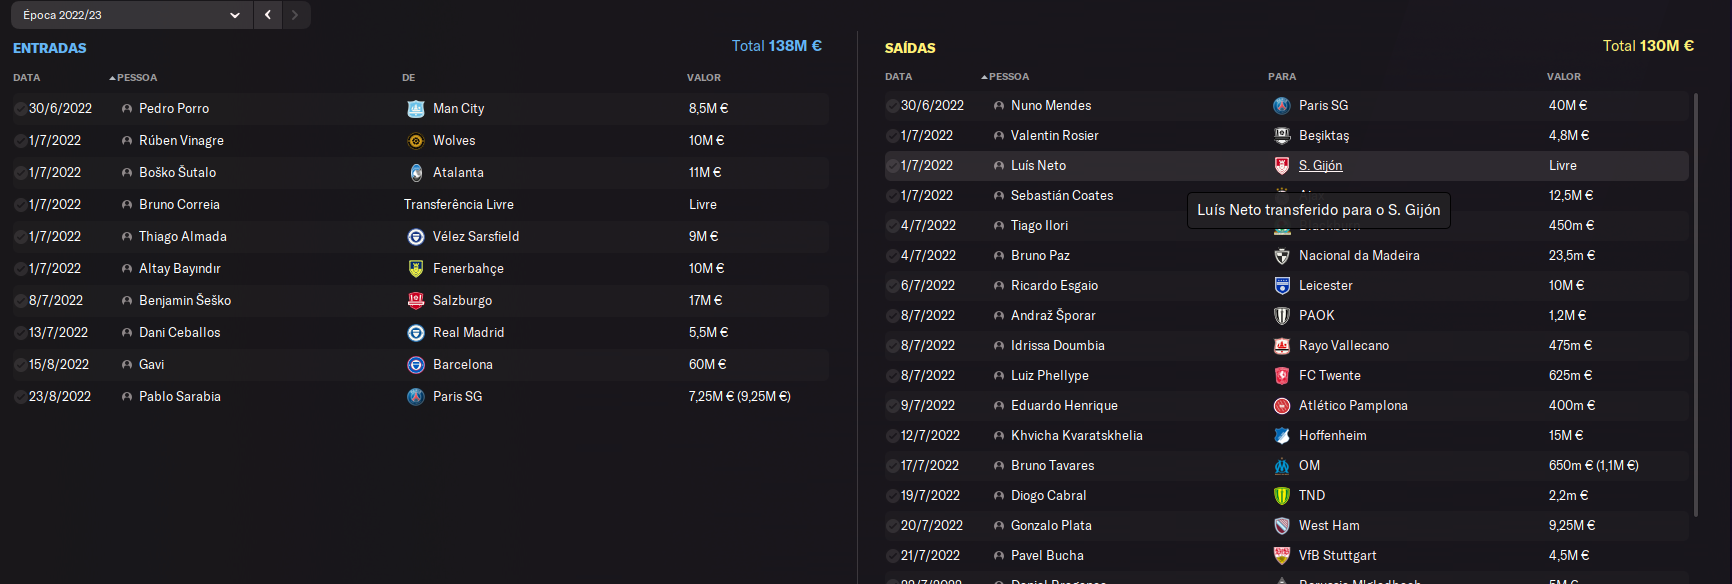The height and width of the screenshot is (584, 1732).
Task: Select Bruno Correia Transferência Livre row
Action: pyautogui.click(x=420, y=205)
